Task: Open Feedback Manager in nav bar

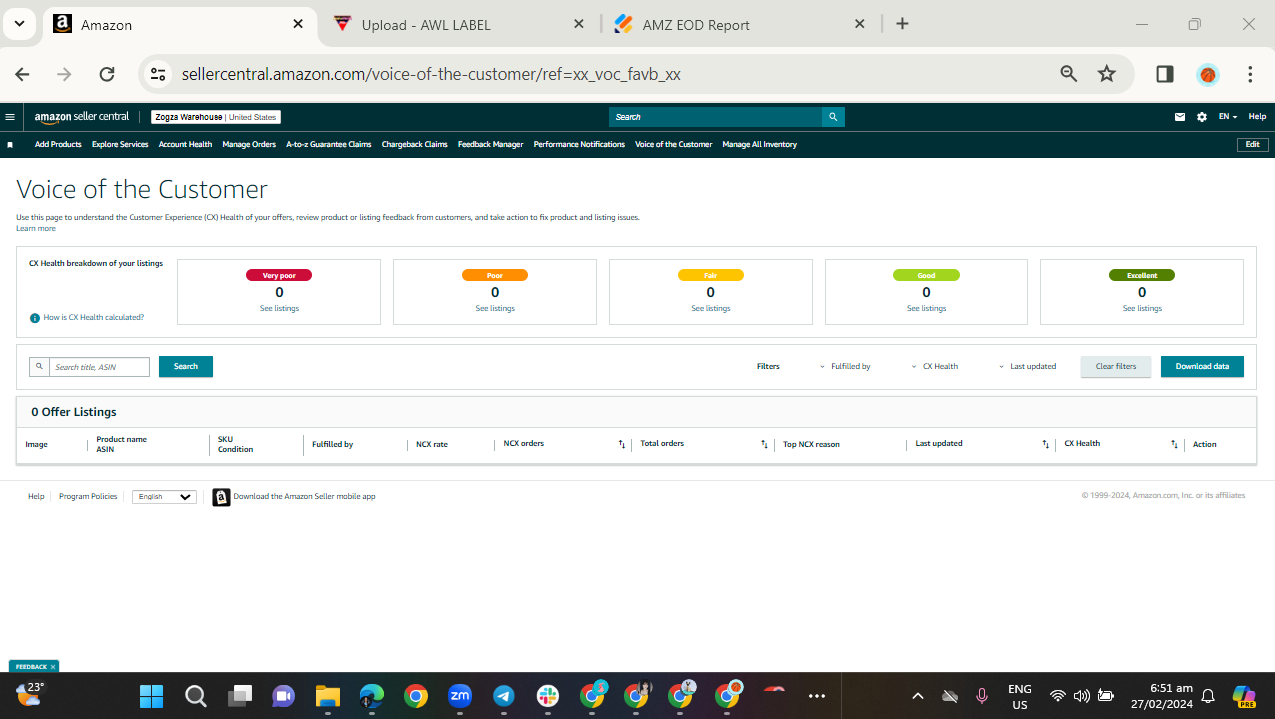Action: [490, 145]
